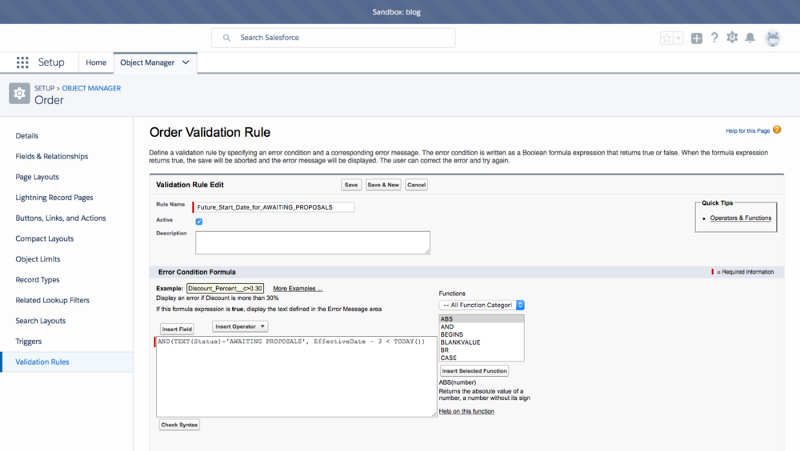Click the Order object gear icon

coord(19,93)
